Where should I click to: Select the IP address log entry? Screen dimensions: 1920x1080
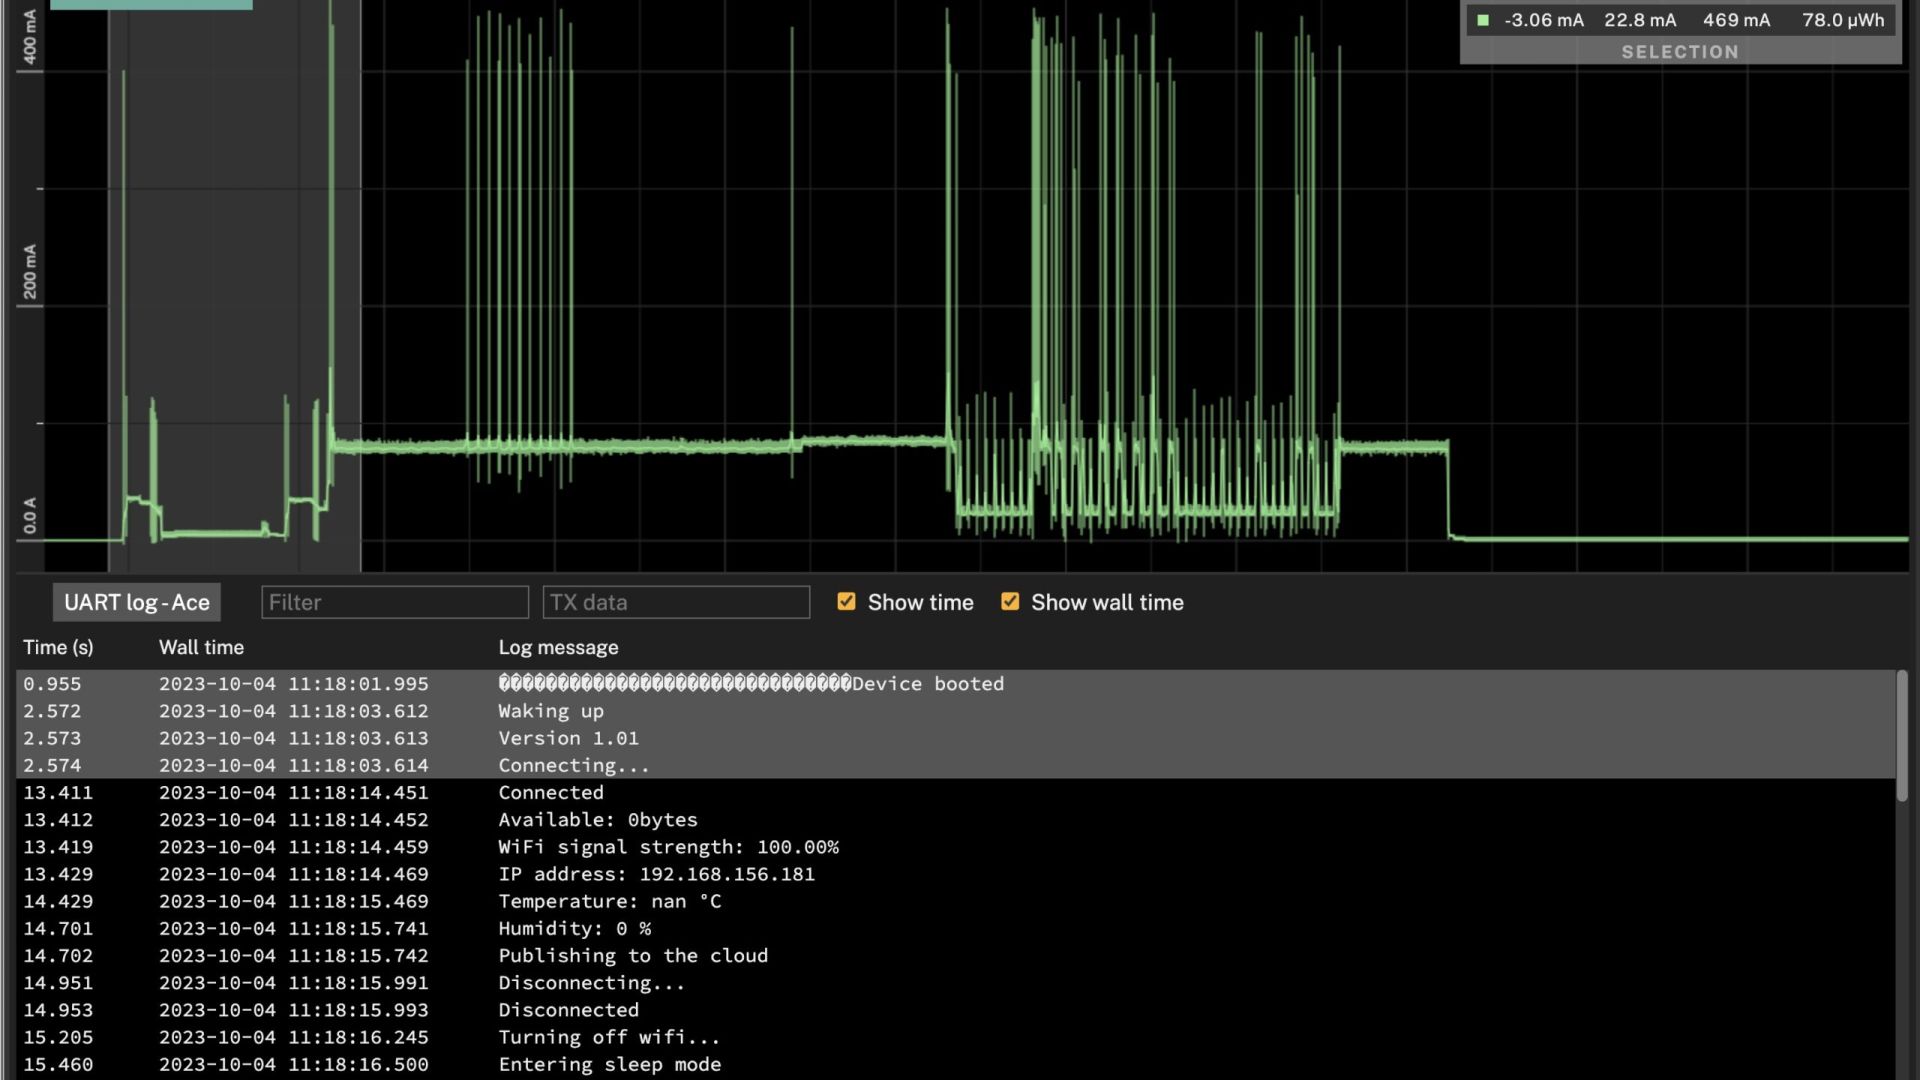(656, 874)
